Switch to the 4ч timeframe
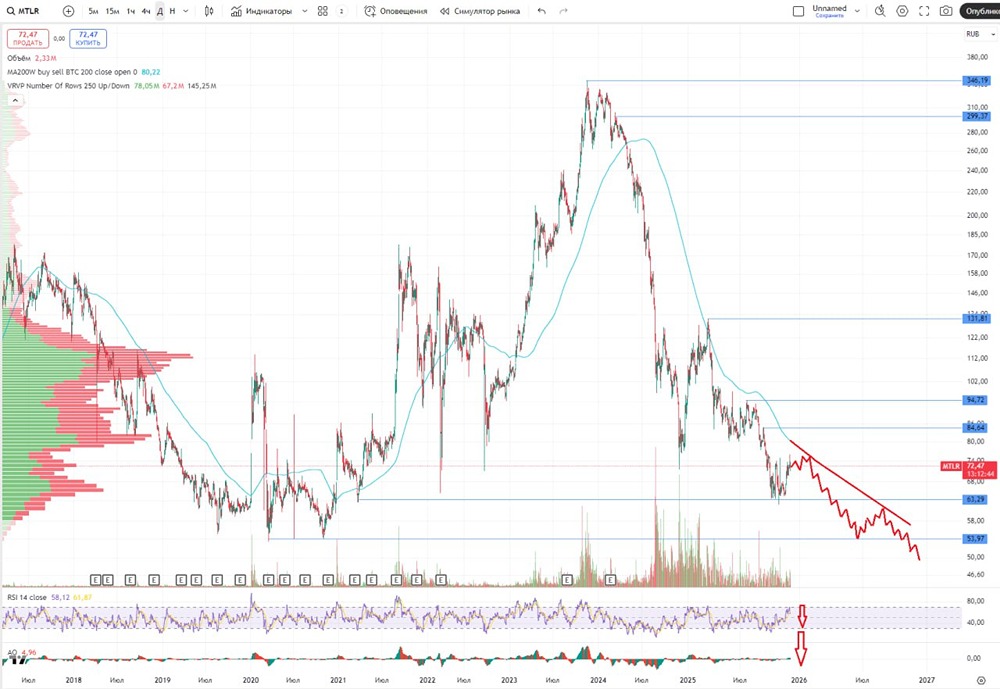Viewport: 1000px width, 689px height. (x=146, y=11)
